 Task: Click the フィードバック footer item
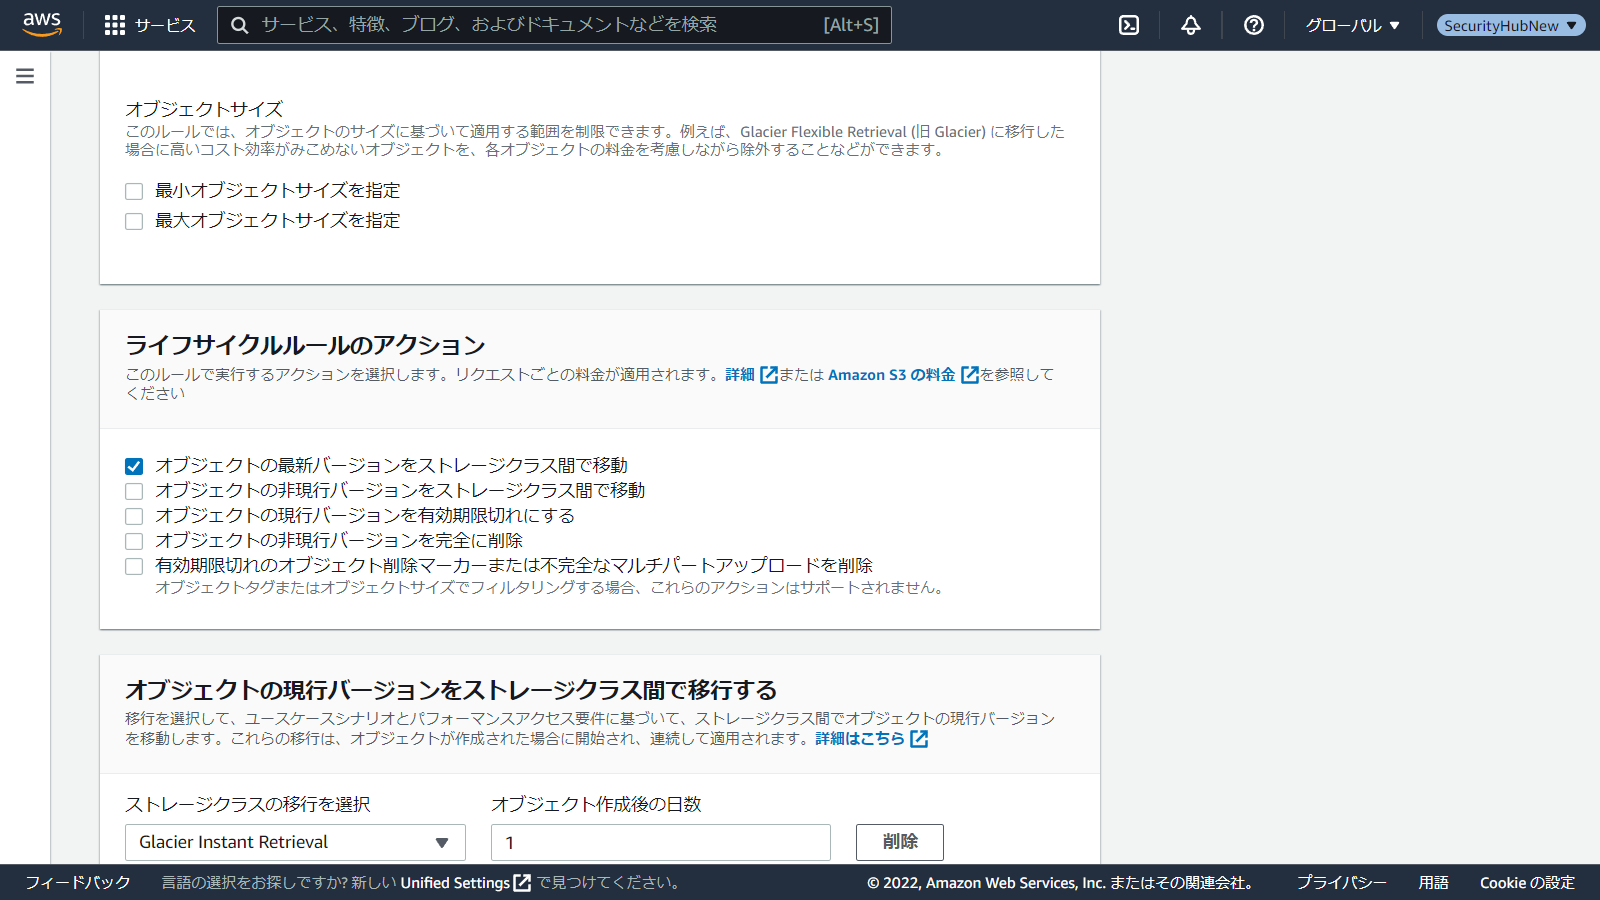click(78, 882)
